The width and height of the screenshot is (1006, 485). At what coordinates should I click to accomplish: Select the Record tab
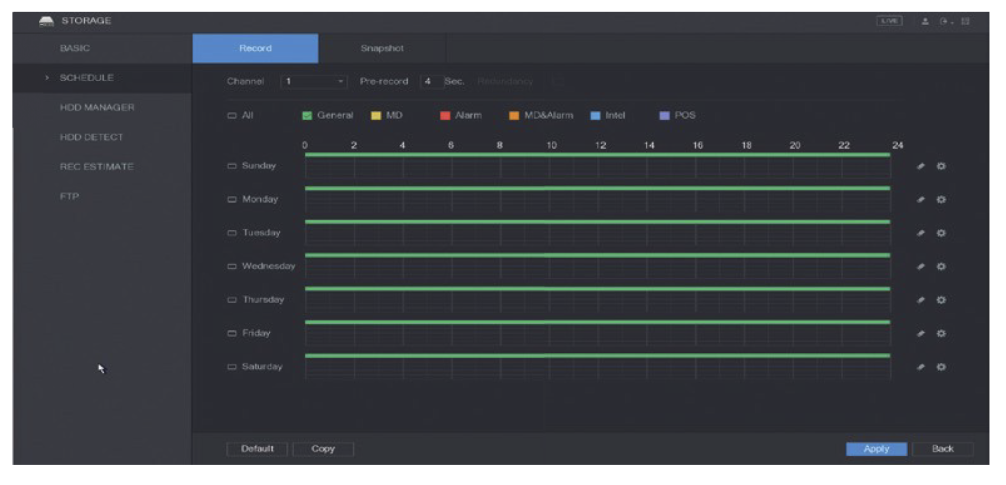[x=255, y=47]
